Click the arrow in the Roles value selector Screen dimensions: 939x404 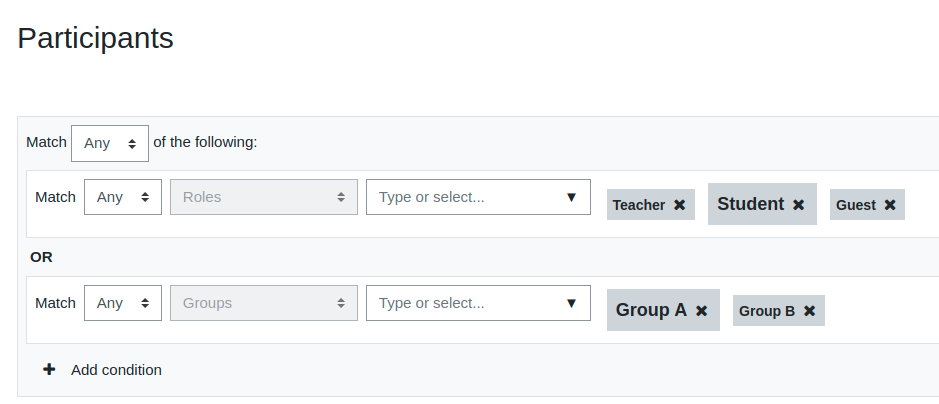click(571, 197)
